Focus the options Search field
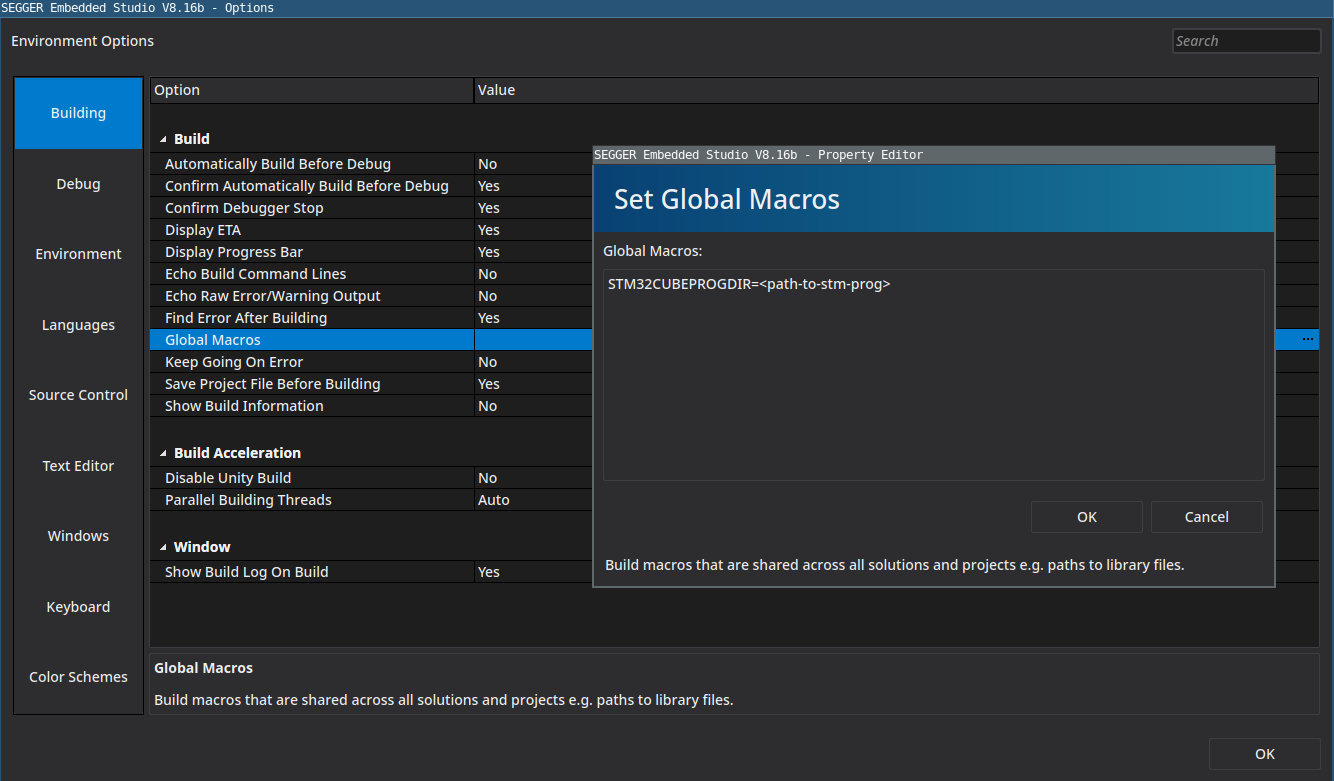This screenshot has height=781, width=1334. (1246, 41)
